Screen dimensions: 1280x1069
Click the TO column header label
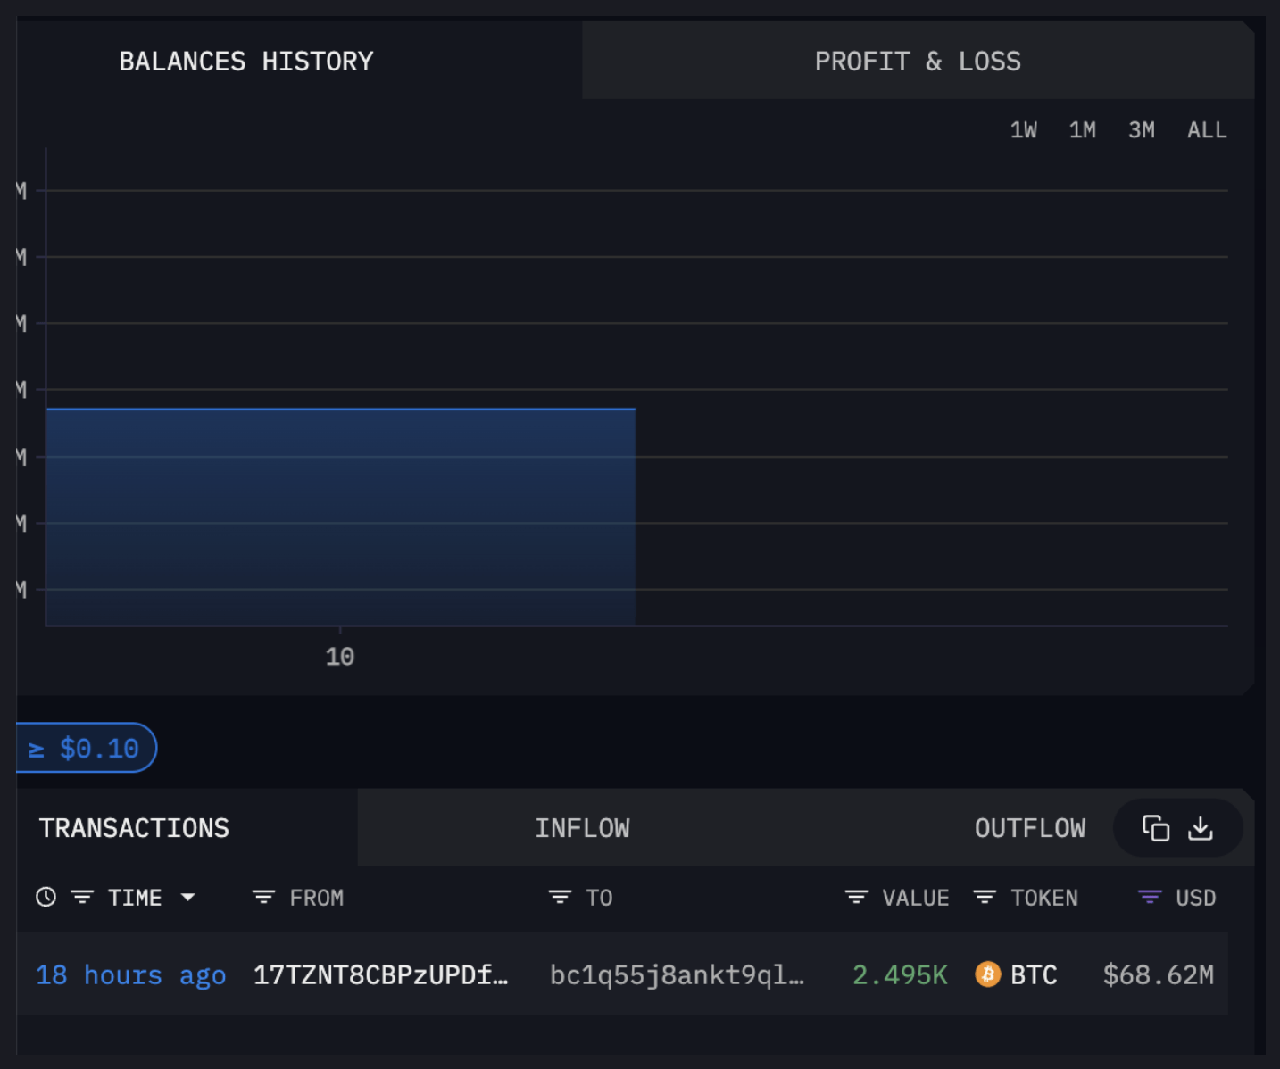(599, 898)
